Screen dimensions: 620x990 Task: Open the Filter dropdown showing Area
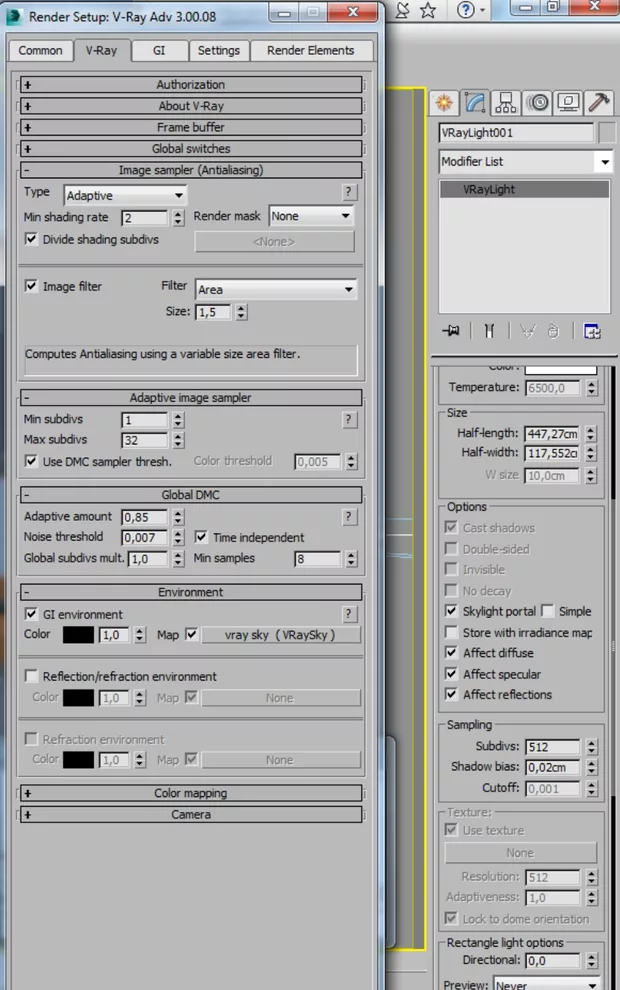click(276, 289)
